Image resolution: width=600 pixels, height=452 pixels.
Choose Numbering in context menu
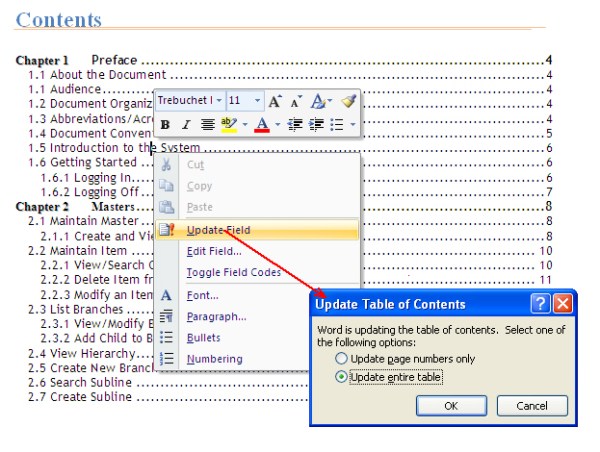point(233,359)
